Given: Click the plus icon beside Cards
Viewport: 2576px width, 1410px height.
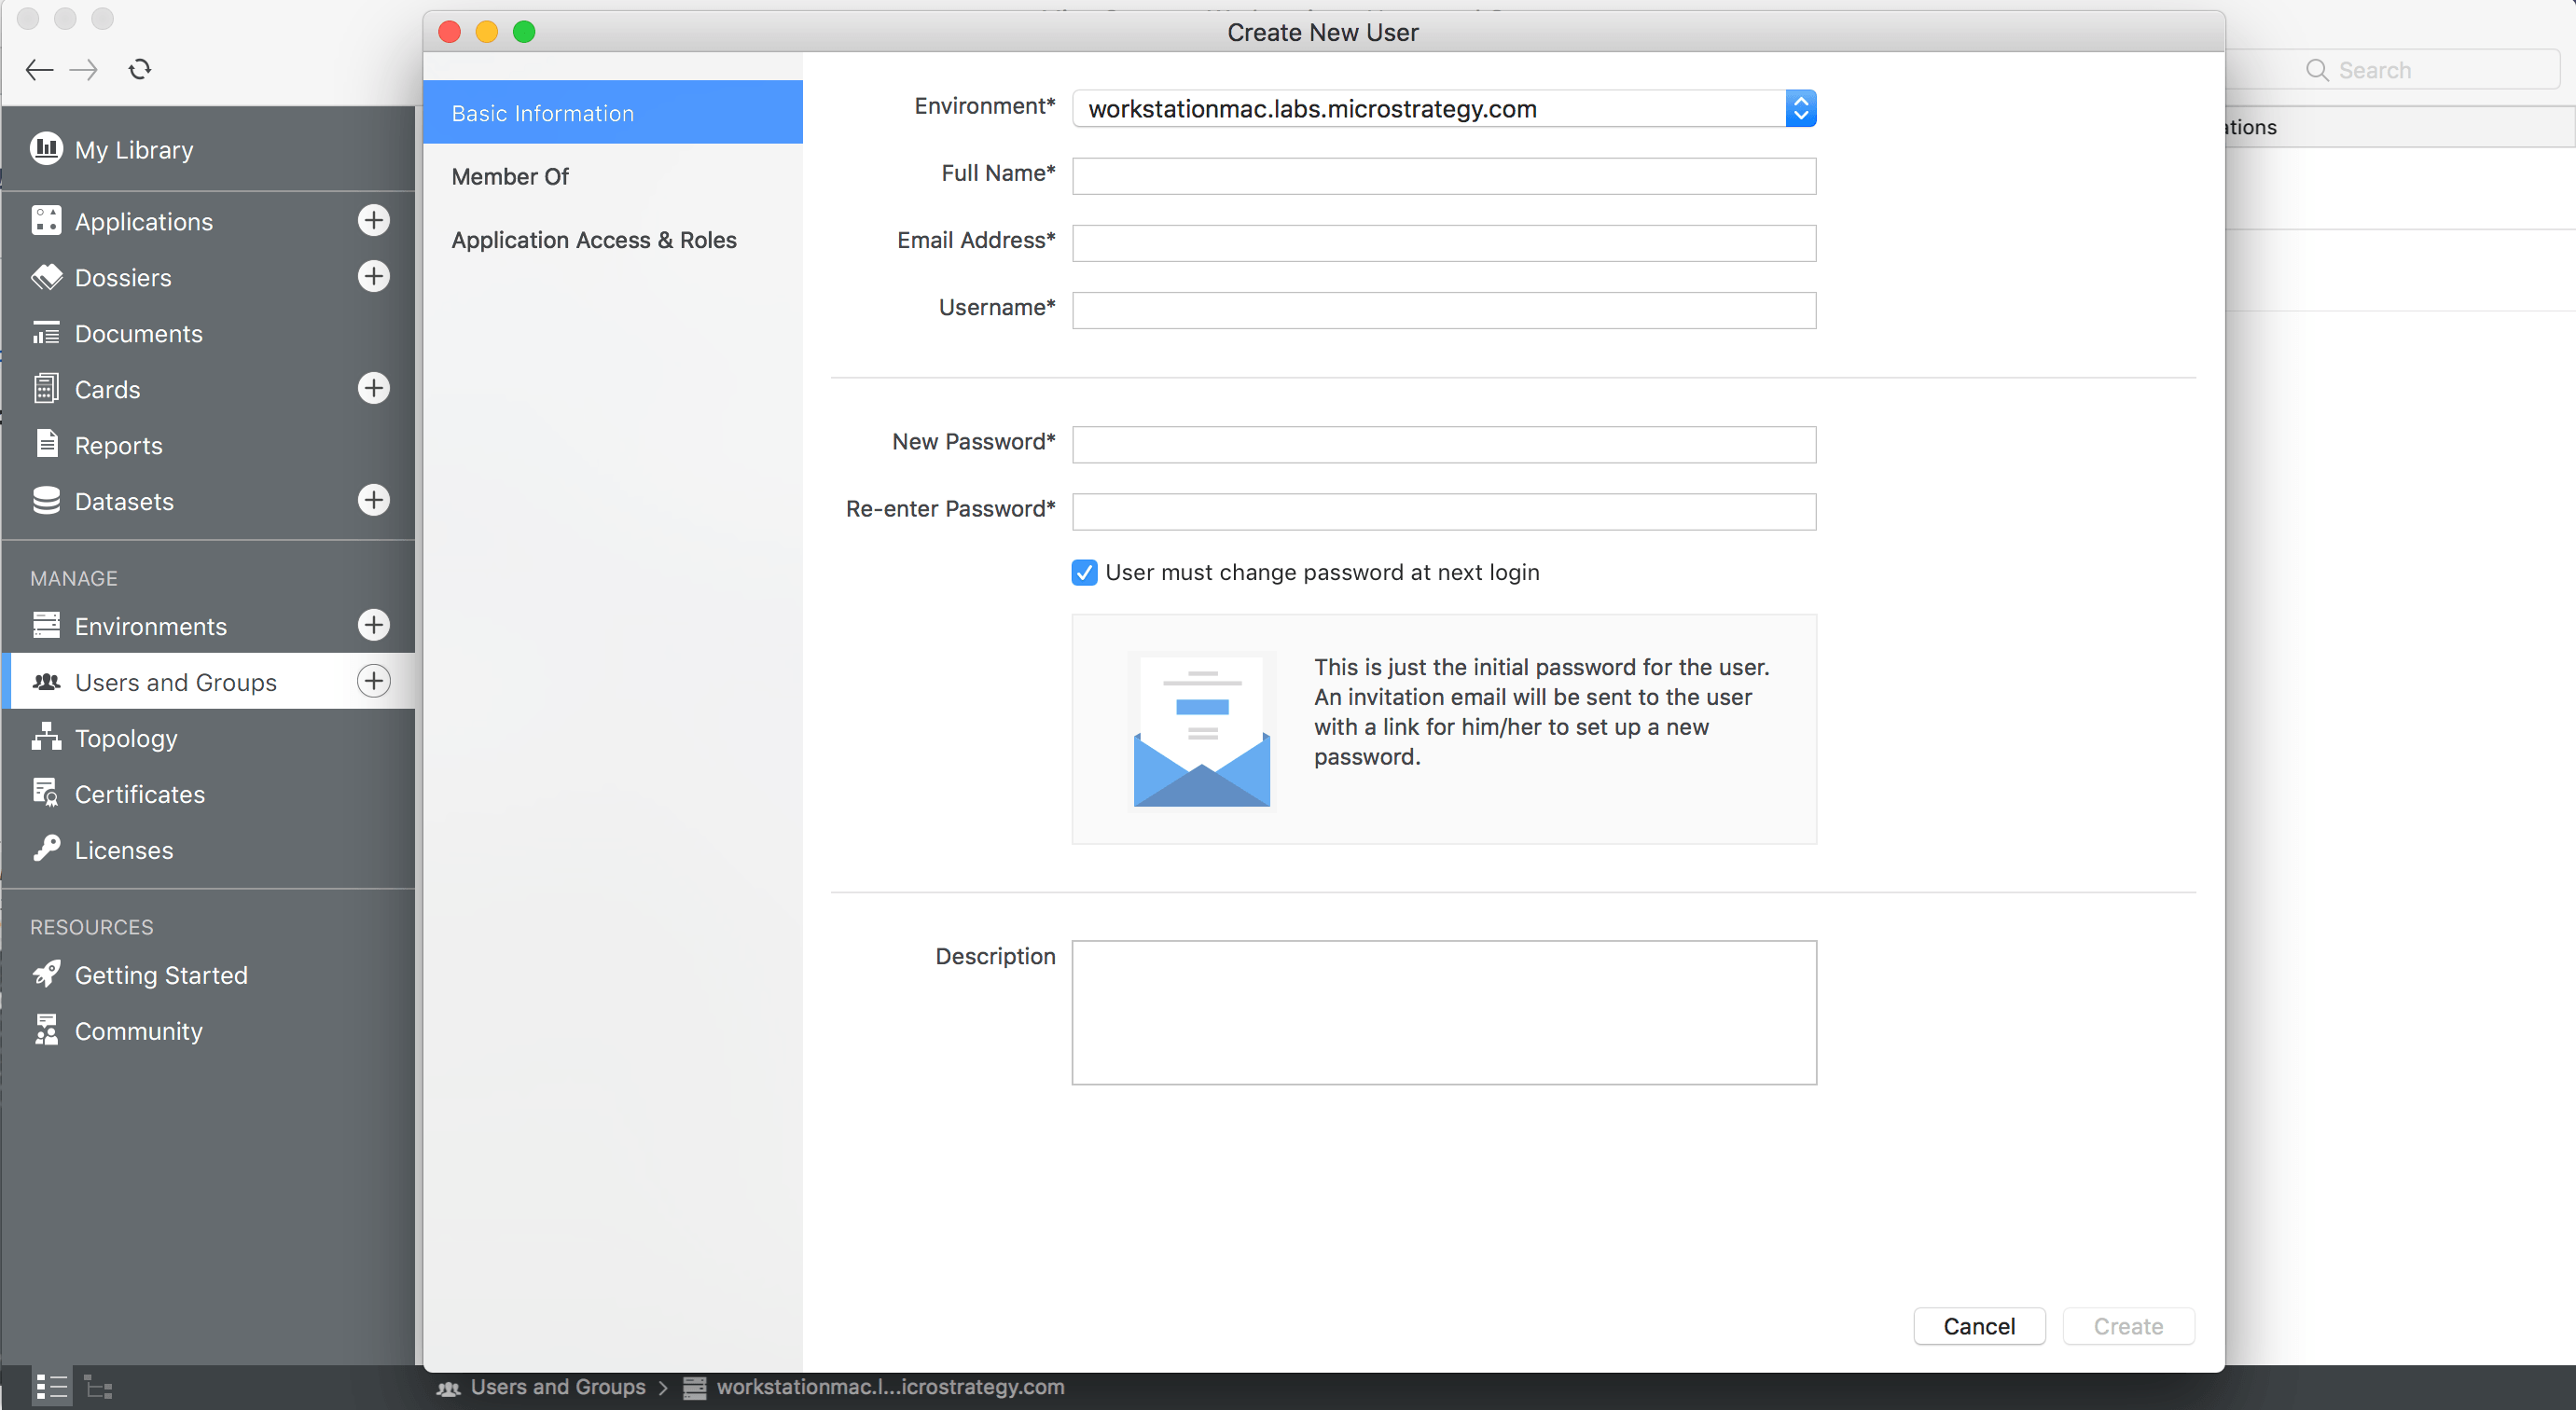Looking at the screenshot, I should tap(373, 388).
